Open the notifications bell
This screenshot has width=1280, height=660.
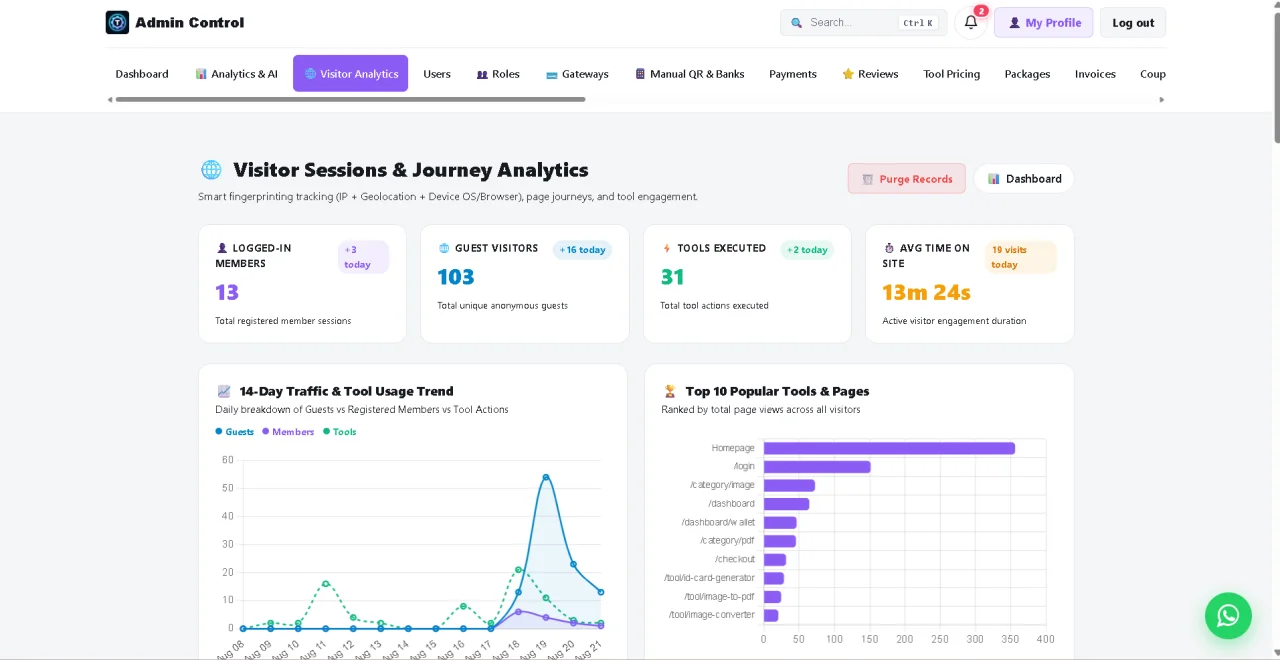click(x=970, y=22)
